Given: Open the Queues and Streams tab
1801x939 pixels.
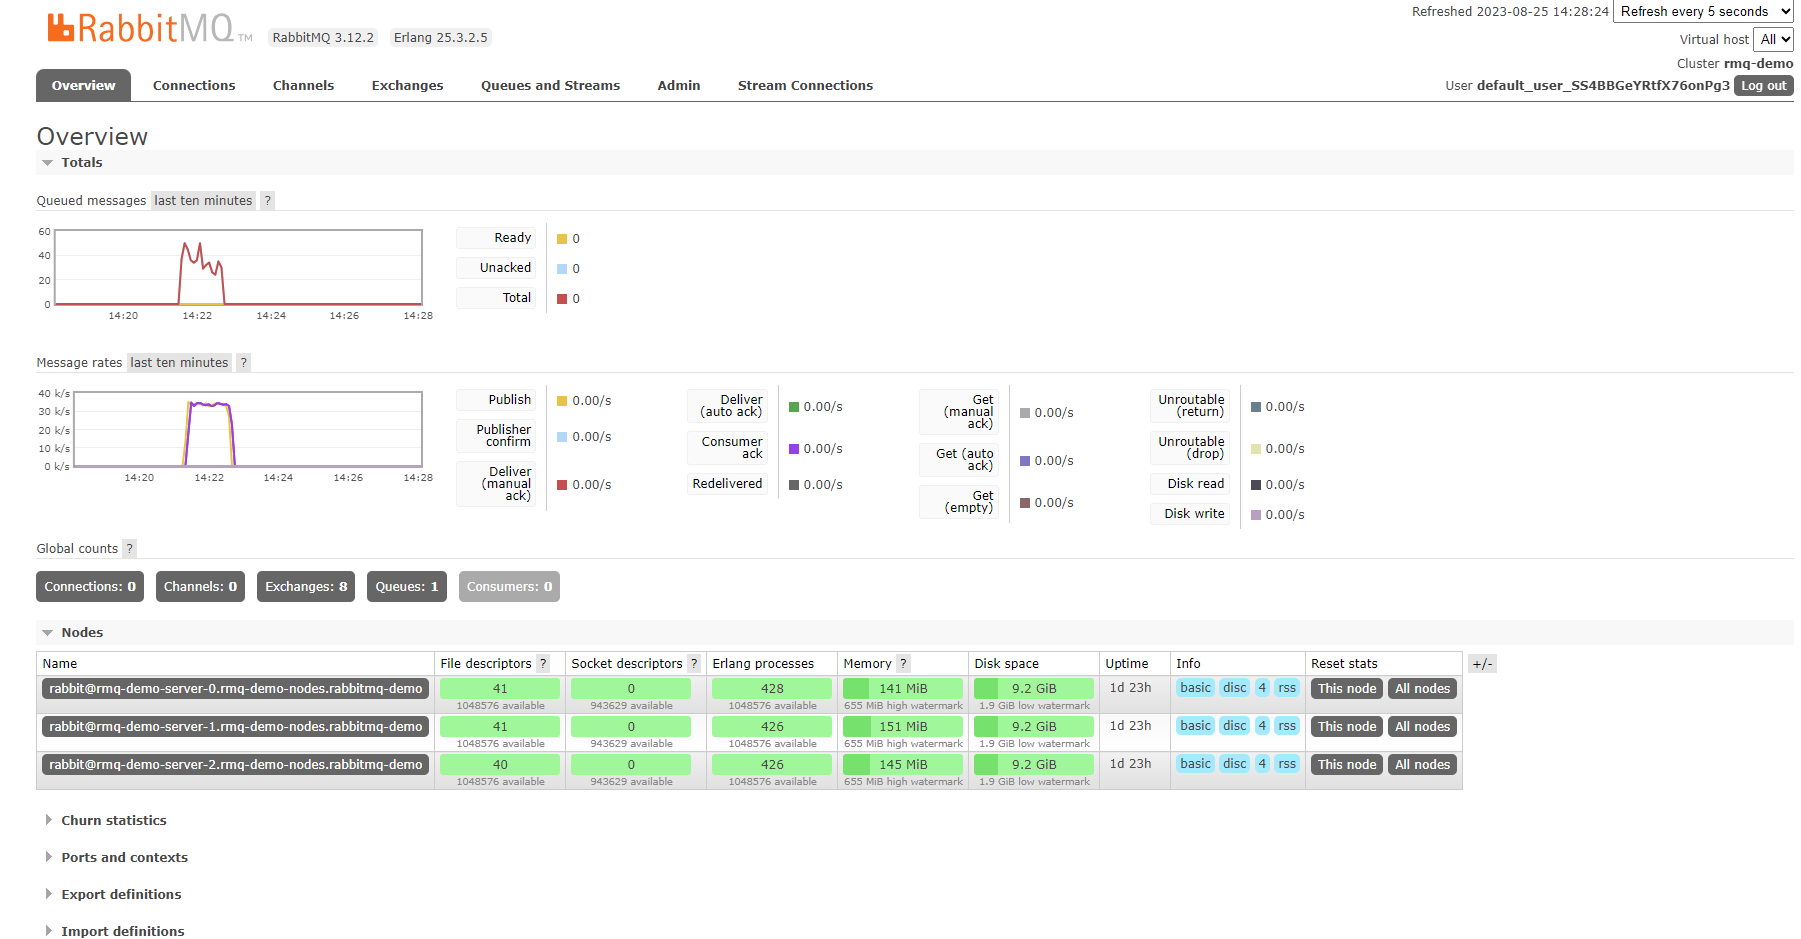Looking at the screenshot, I should click(550, 86).
